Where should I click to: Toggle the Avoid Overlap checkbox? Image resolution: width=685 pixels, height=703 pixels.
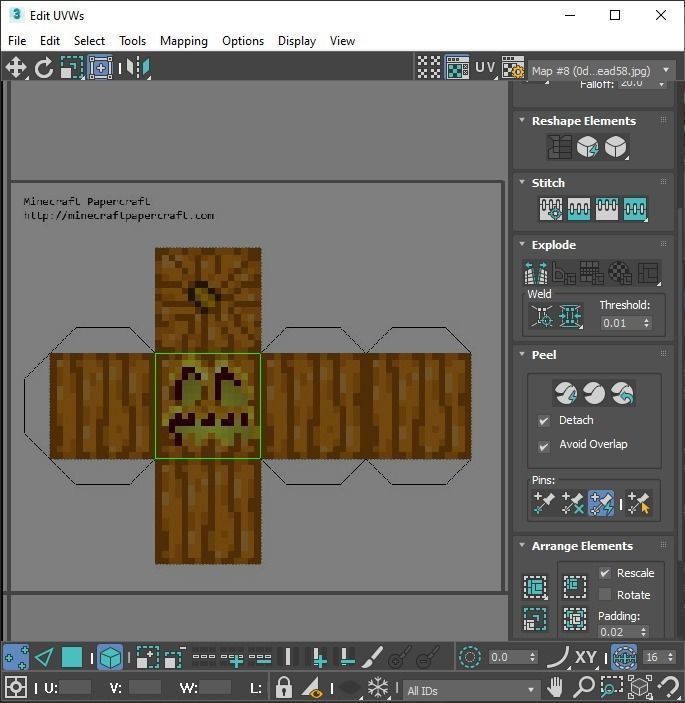coord(544,447)
